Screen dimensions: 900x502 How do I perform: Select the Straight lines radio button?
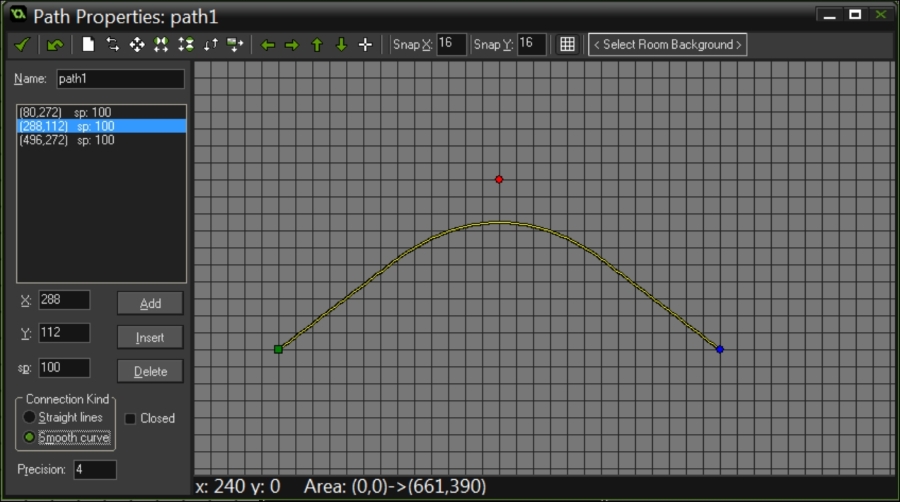(30, 417)
